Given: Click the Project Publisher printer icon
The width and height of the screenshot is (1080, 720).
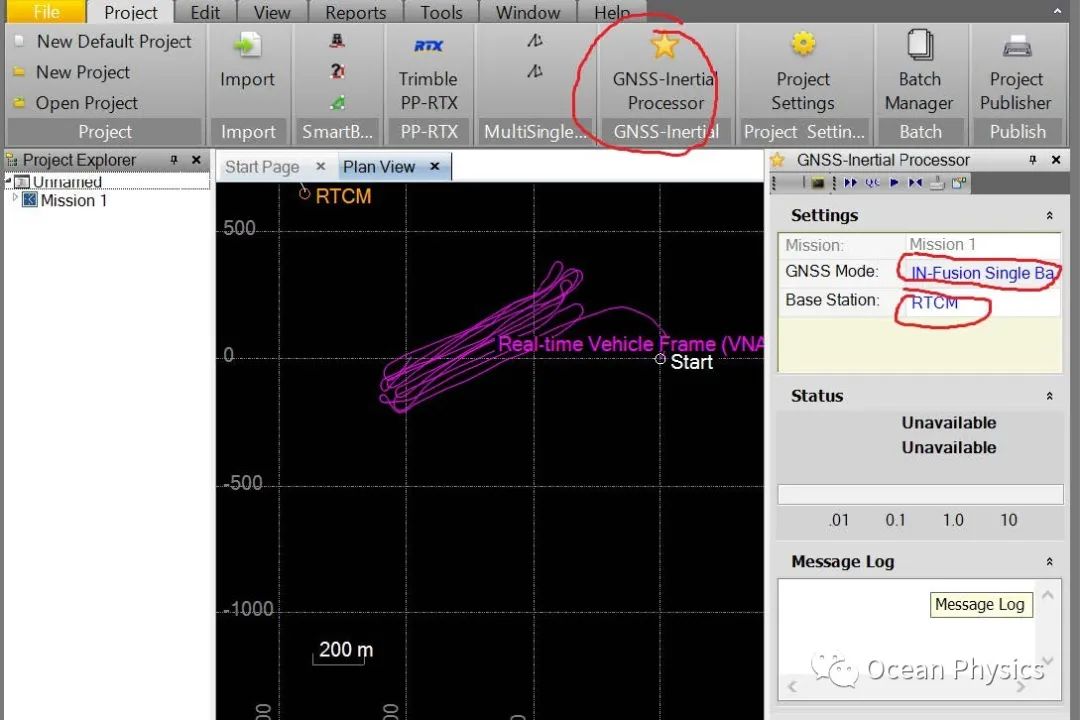Looking at the screenshot, I should [x=1016, y=46].
